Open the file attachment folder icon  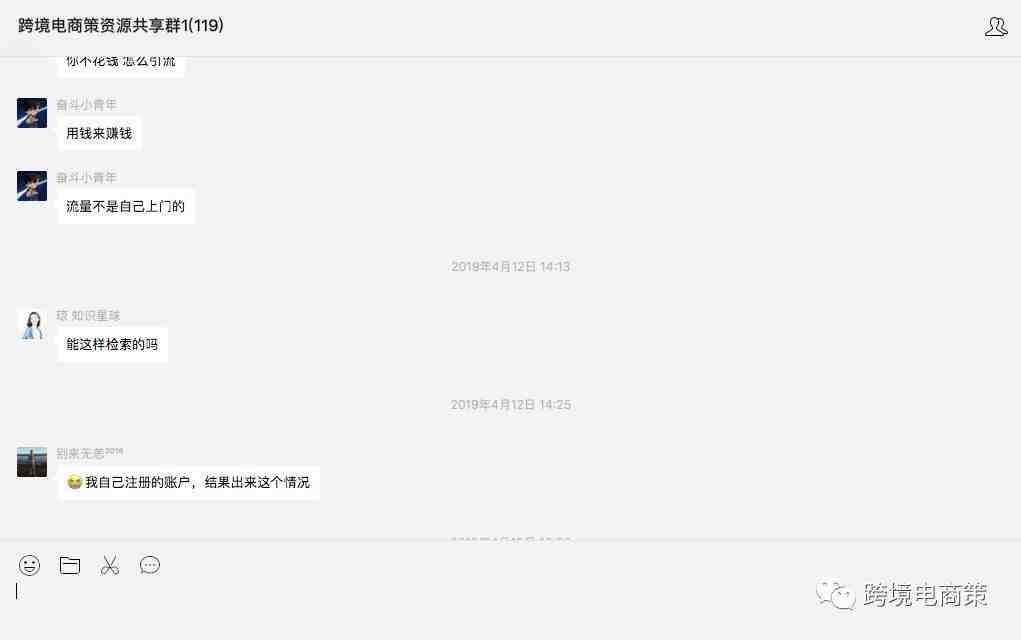(x=70, y=565)
